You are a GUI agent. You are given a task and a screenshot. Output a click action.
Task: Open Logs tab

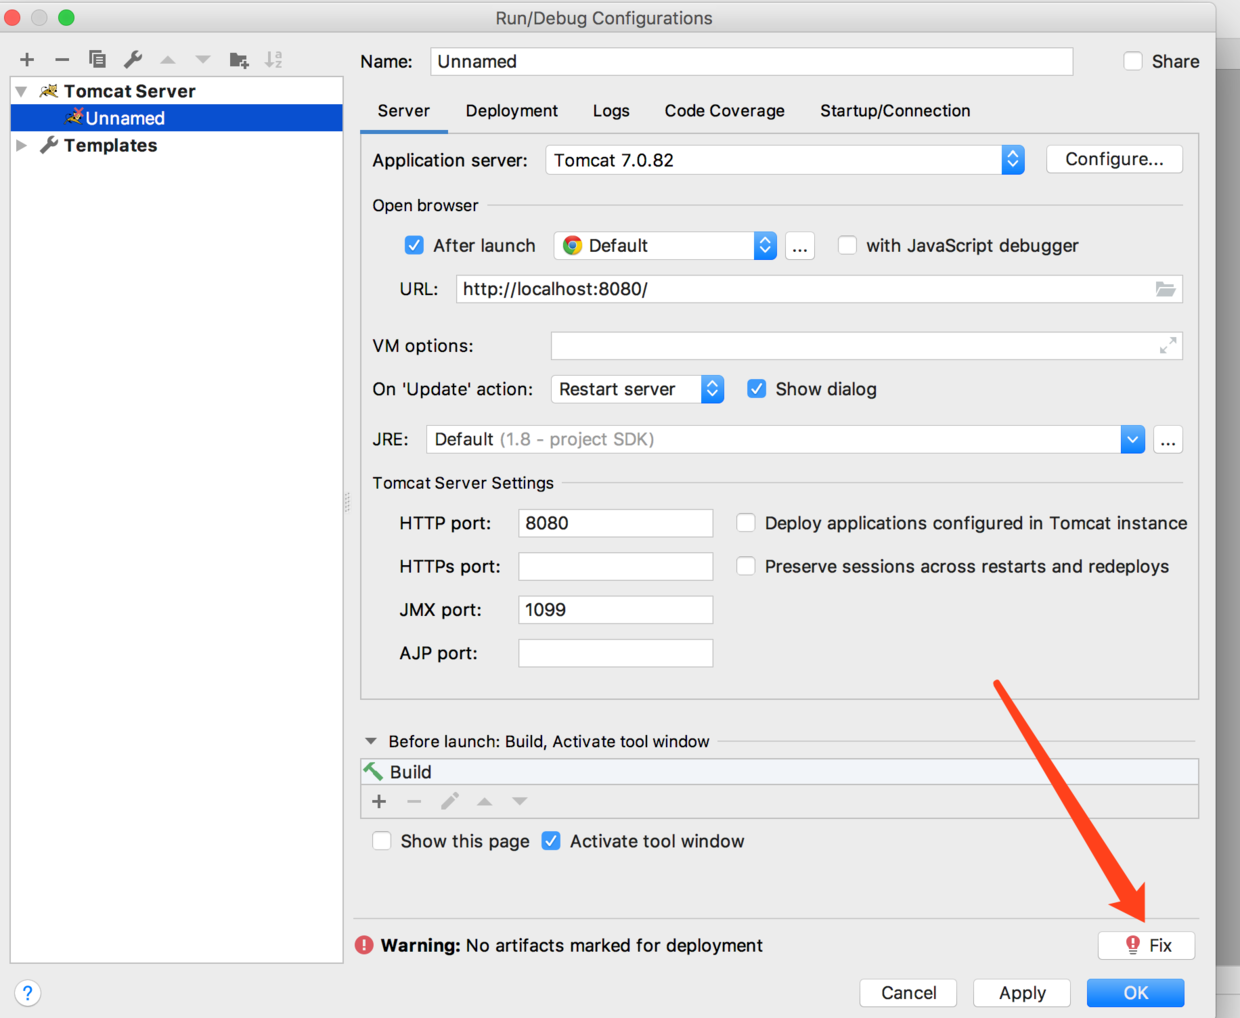pos(611,111)
